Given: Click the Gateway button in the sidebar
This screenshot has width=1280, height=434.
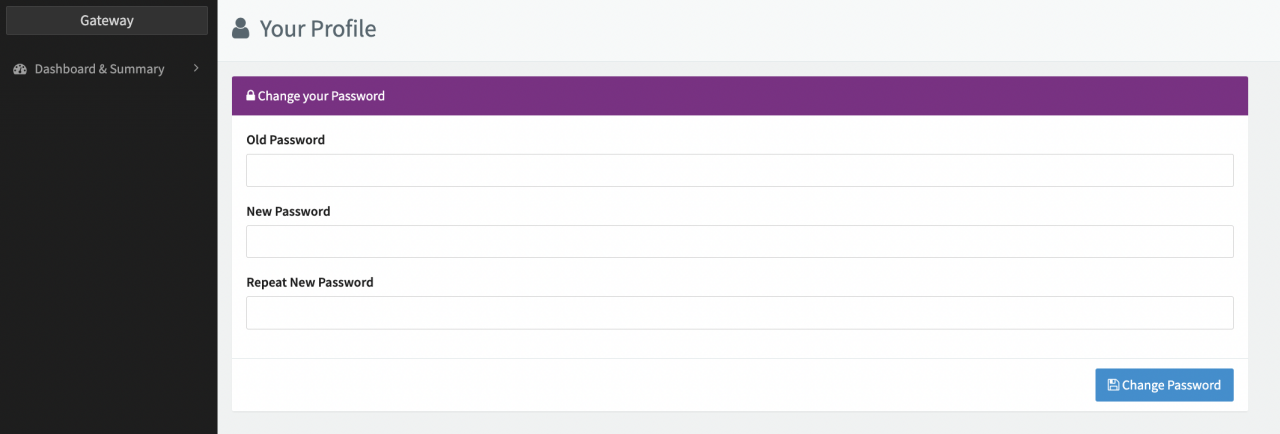Looking at the screenshot, I should pyautogui.click(x=107, y=20).
